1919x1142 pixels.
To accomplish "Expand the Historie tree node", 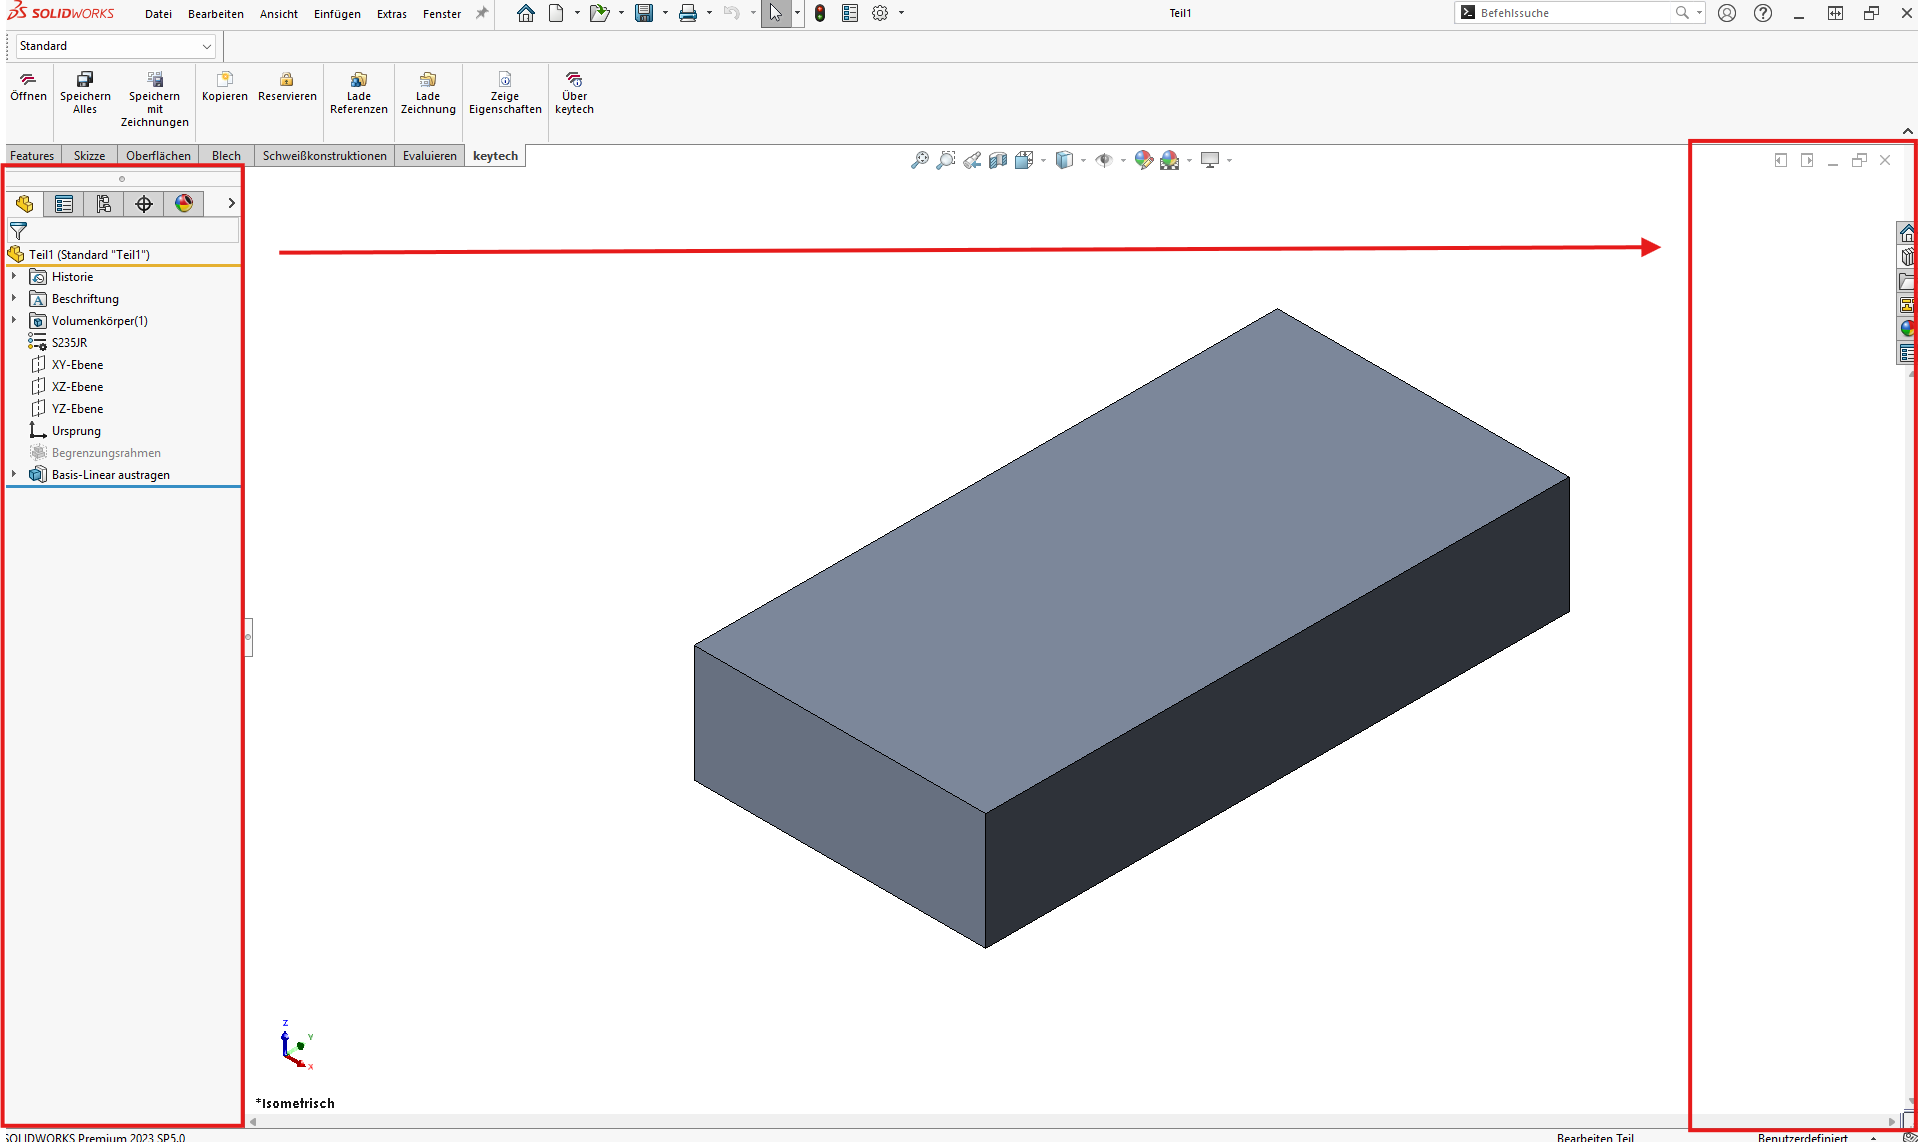I will [x=14, y=277].
